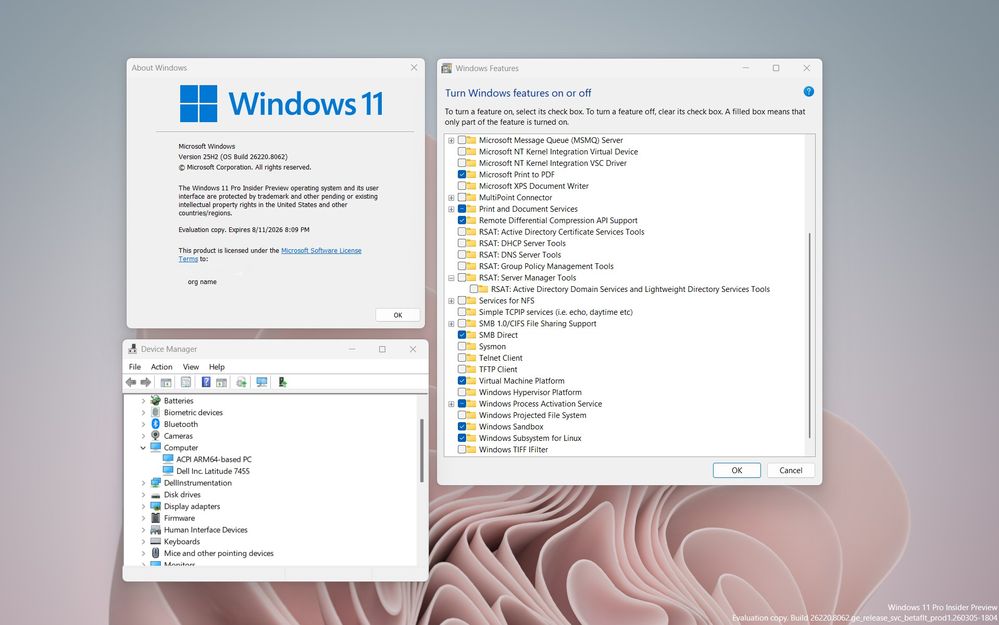The width and height of the screenshot is (999, 625).
Task: Open the Action menu in Device Manager
Action: click(161, 367)
